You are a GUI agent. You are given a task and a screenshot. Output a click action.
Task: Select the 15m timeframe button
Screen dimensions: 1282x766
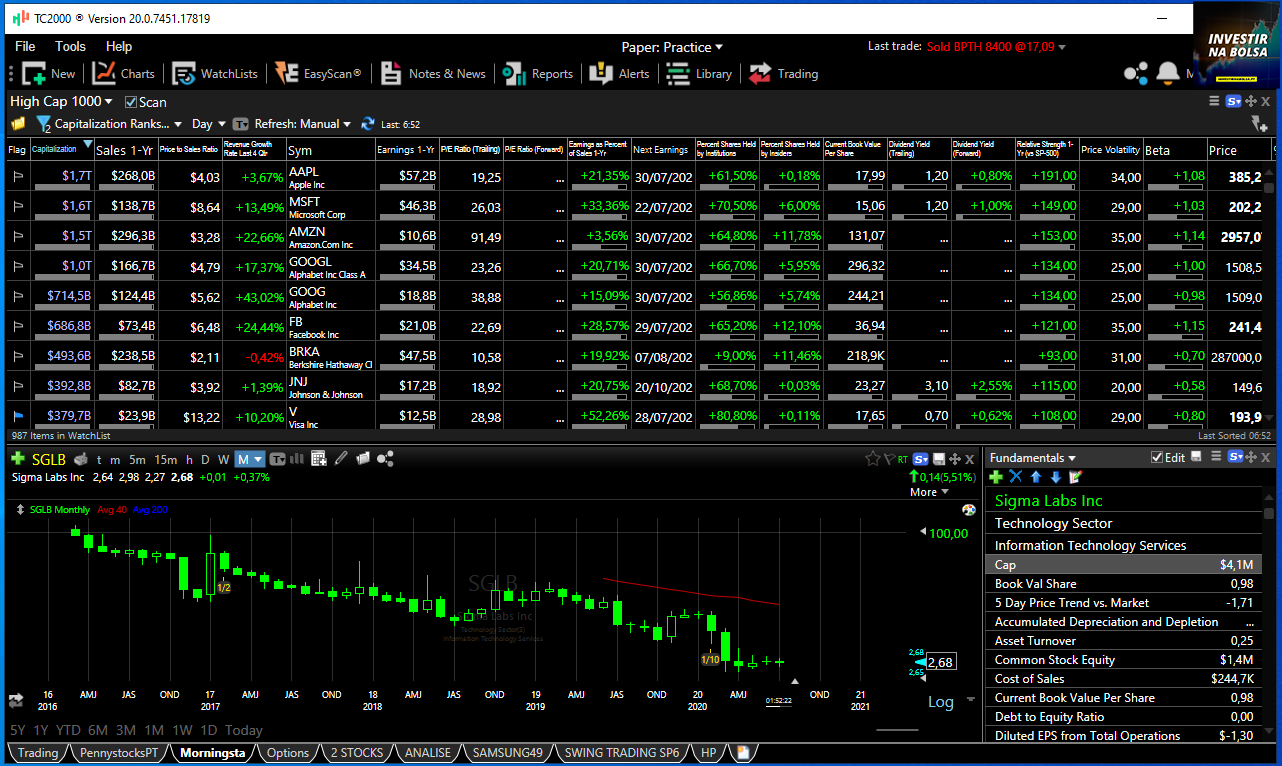click(x=166, y=459)
